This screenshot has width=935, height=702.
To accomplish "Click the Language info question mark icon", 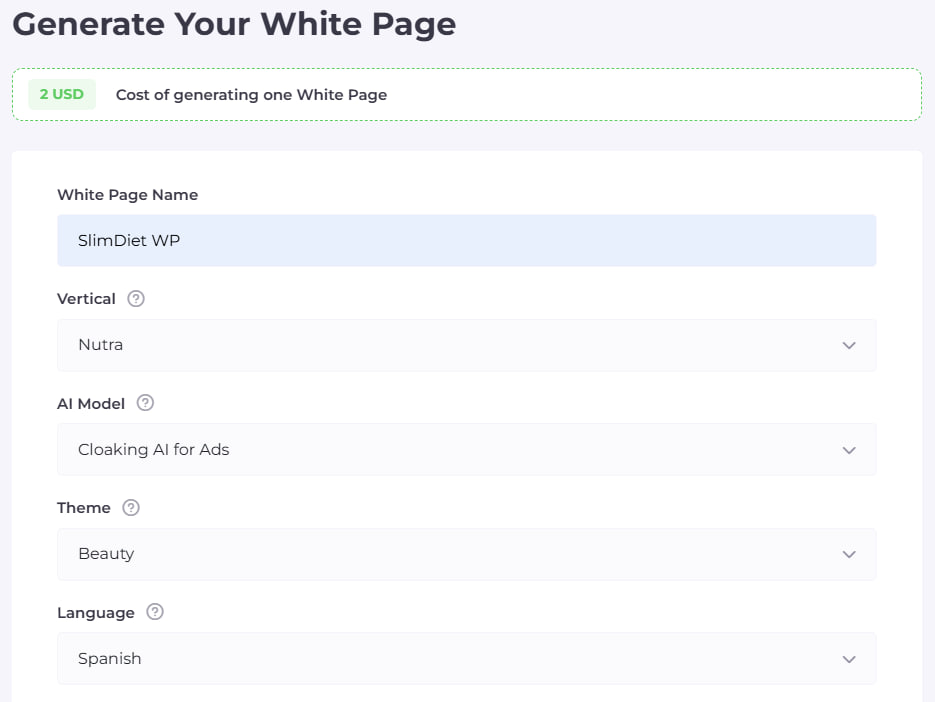I will (155, 612).
